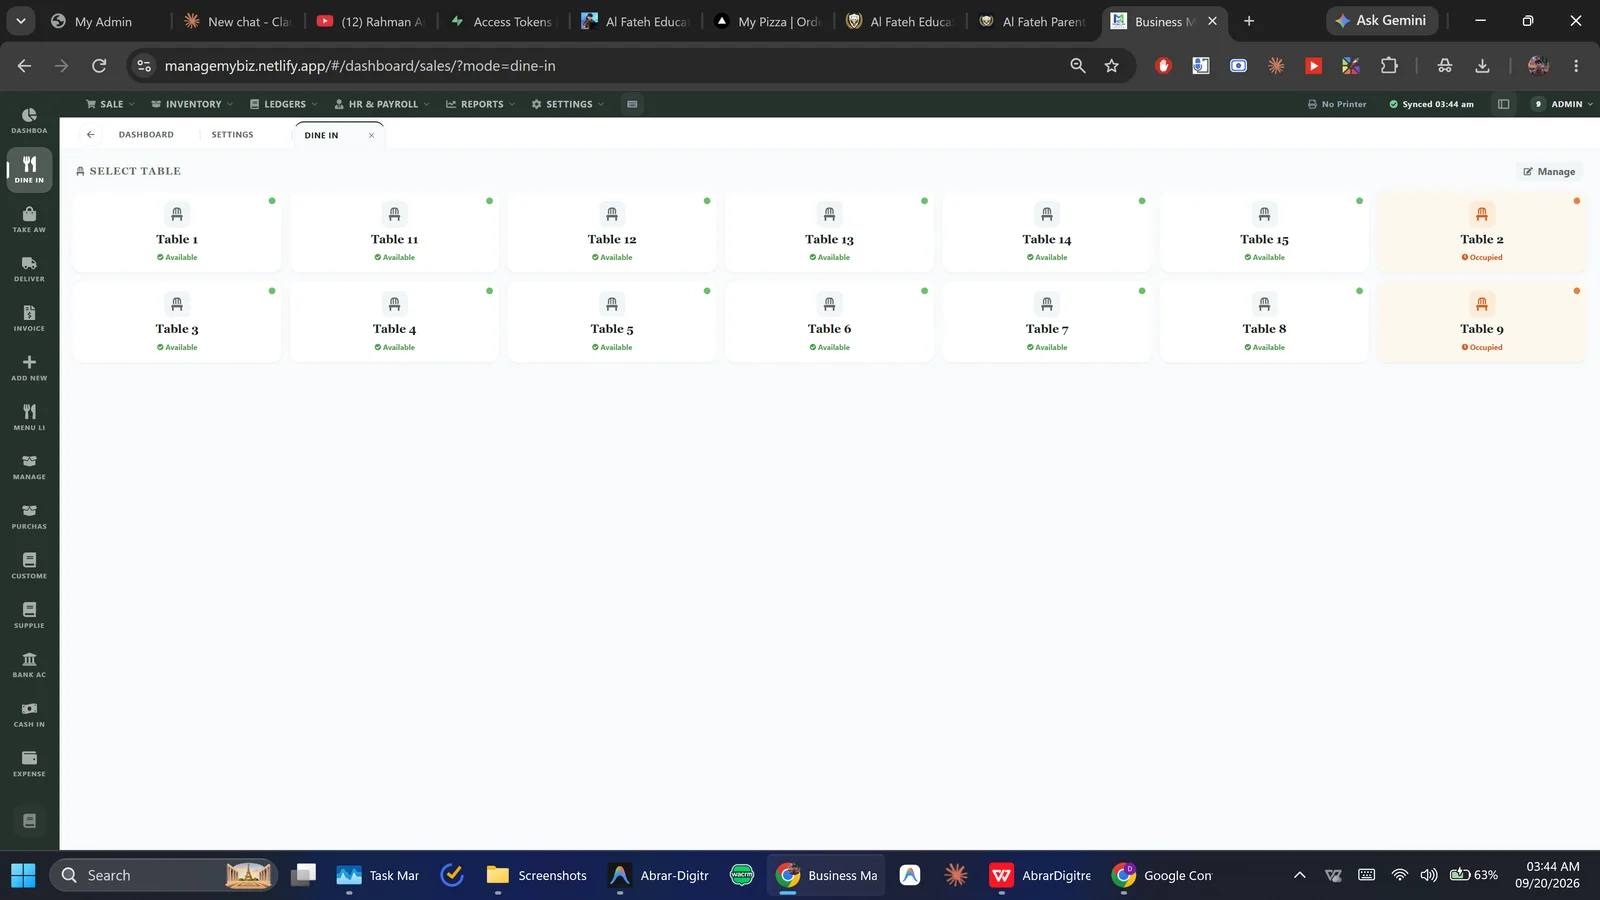Click the Manage tables button

1549,172
